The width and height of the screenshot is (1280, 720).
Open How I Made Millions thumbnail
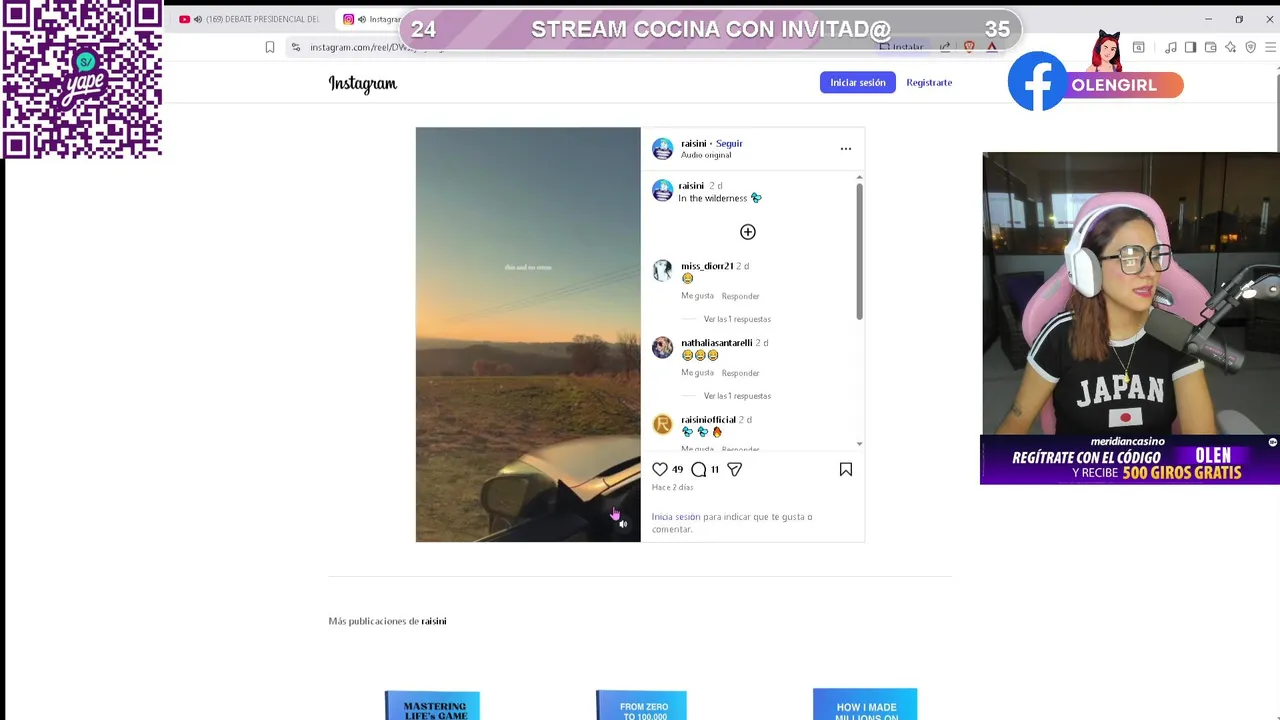(865, 704)
